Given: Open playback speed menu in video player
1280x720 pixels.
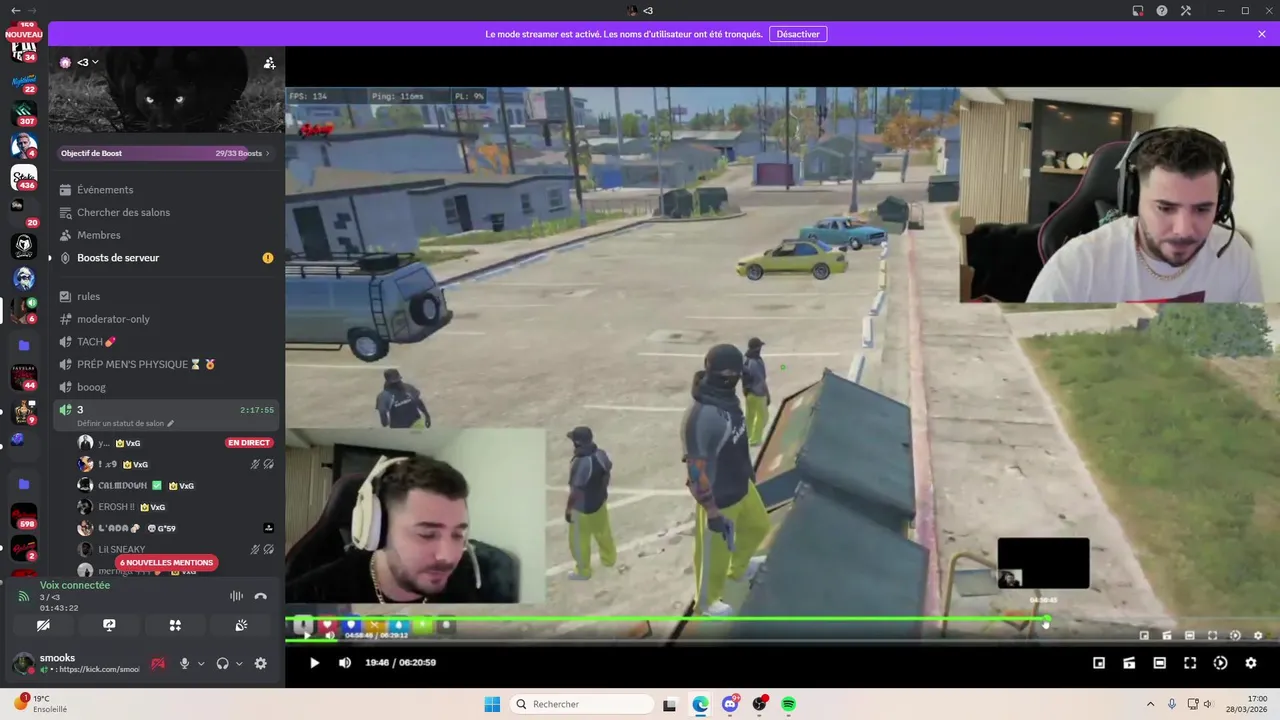Looking at the screenshot, I should (1220, 662).
